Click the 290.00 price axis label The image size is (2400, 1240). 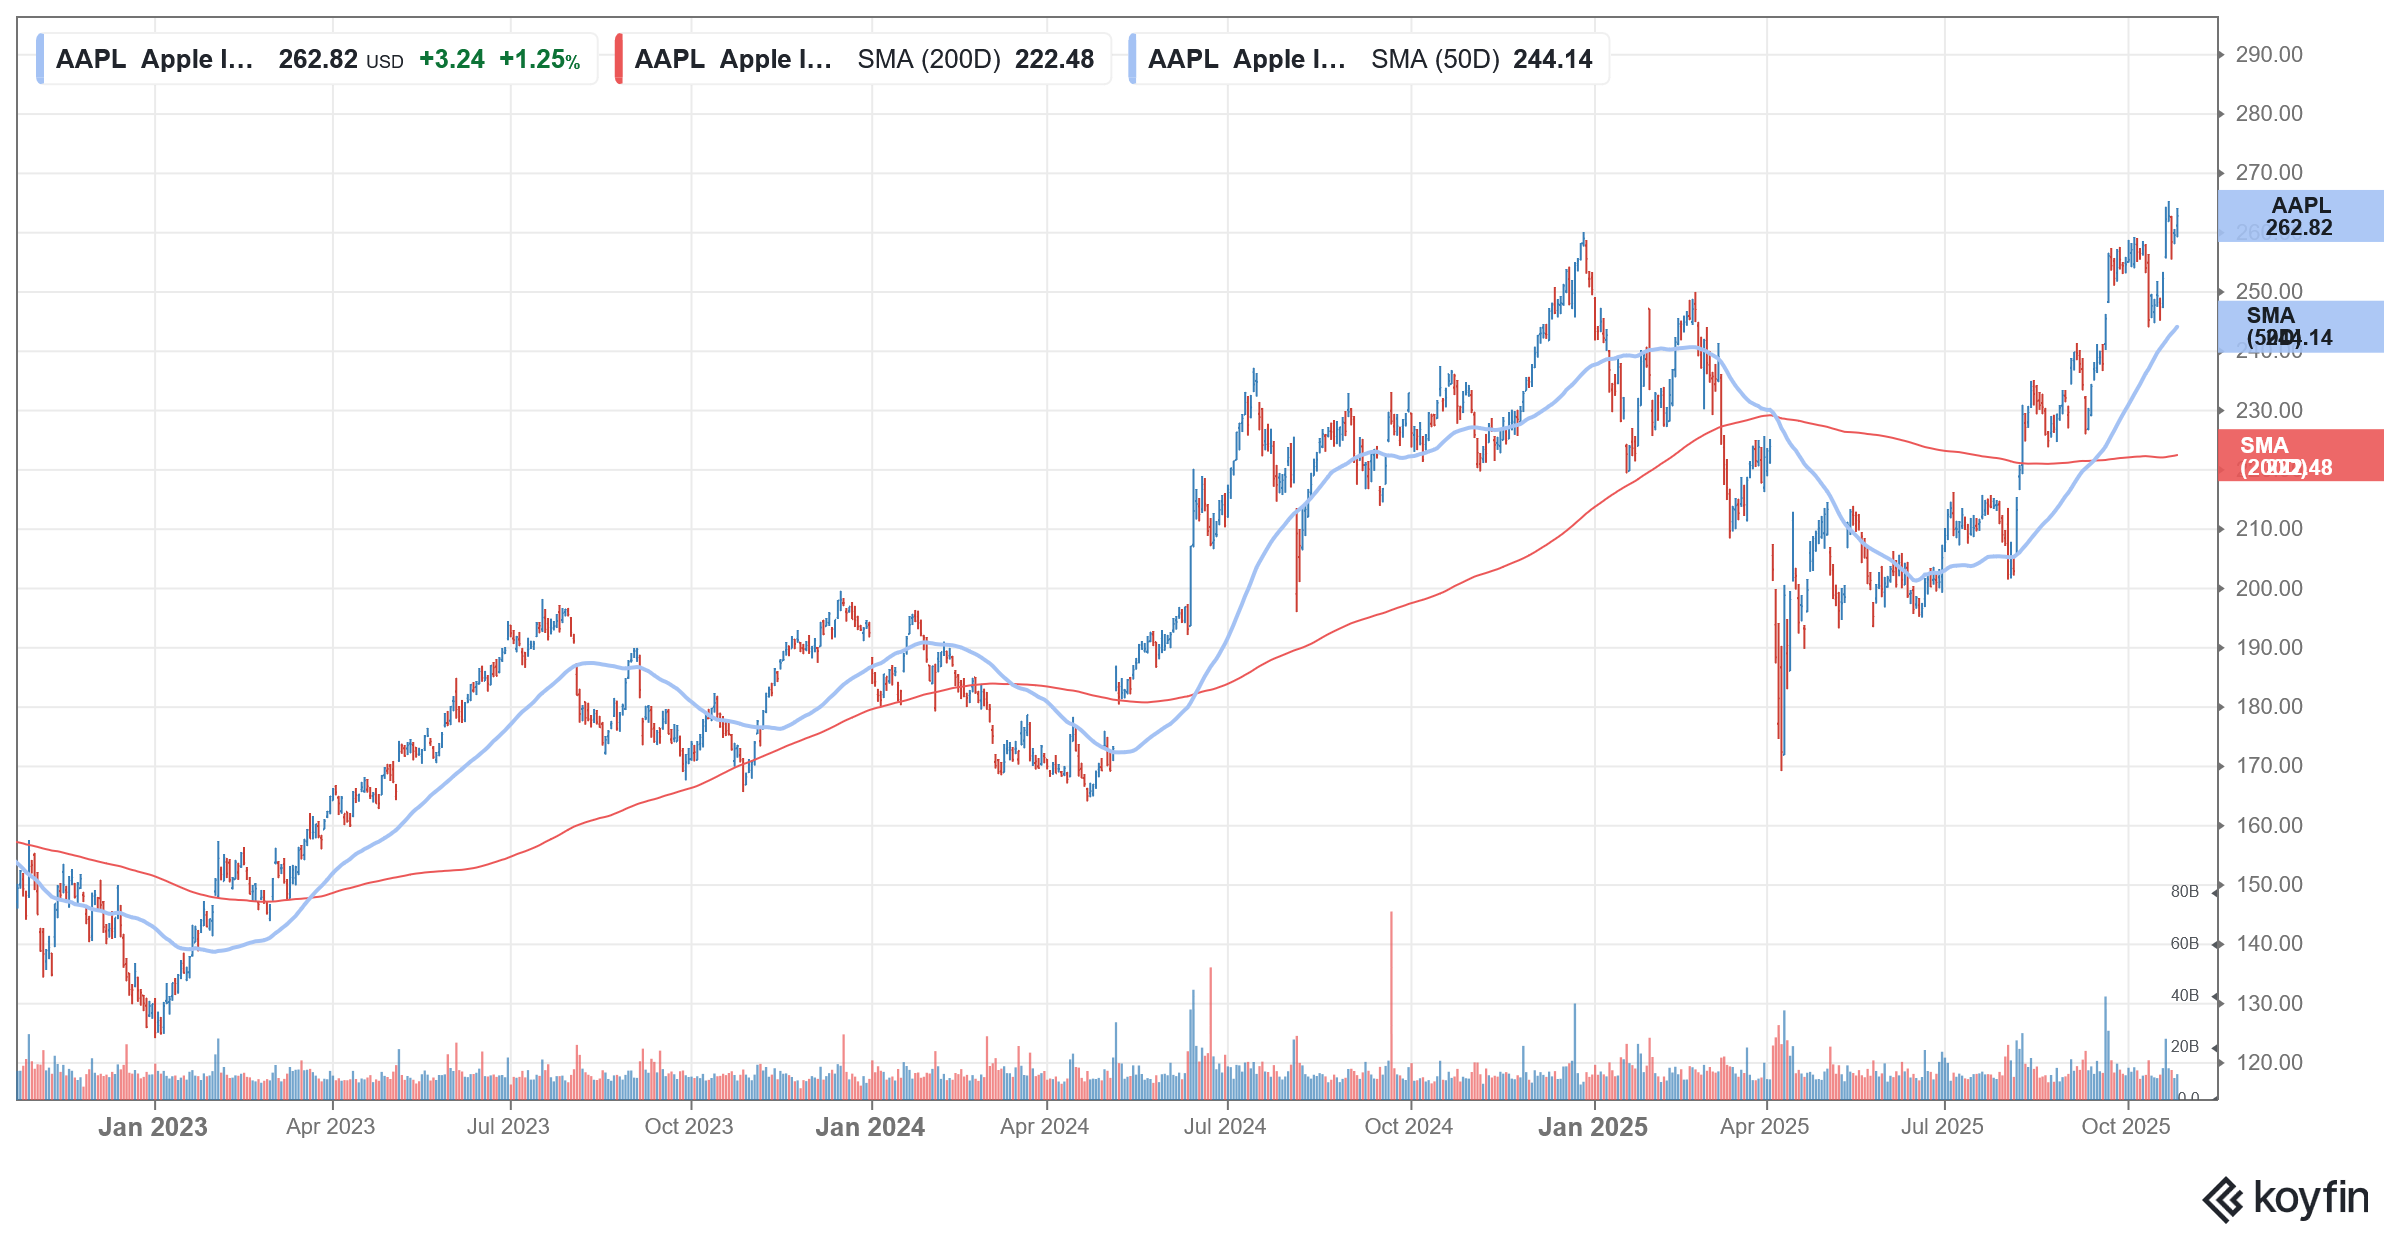[x=2268, y=55]
